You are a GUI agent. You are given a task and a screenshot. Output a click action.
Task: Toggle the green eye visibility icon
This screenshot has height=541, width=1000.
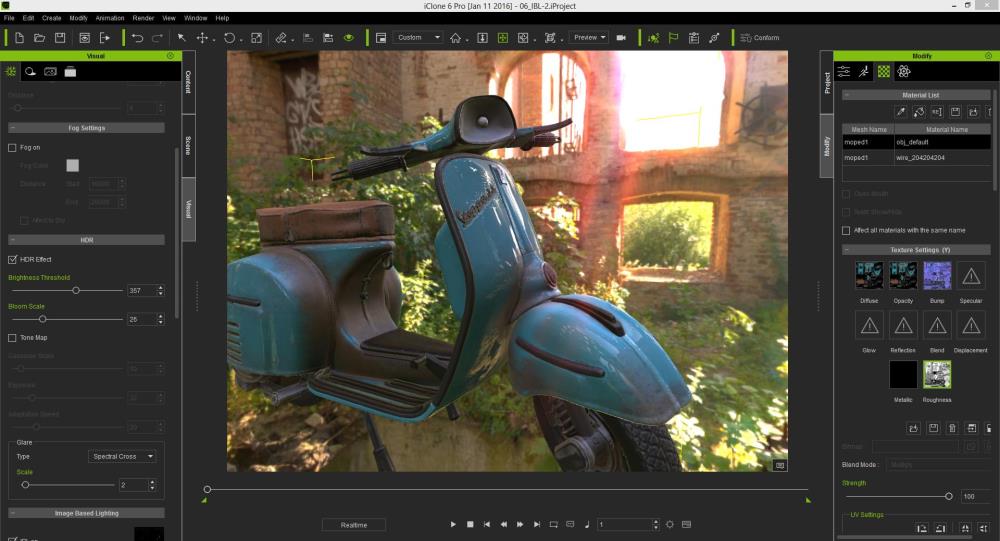click(349, 38)
